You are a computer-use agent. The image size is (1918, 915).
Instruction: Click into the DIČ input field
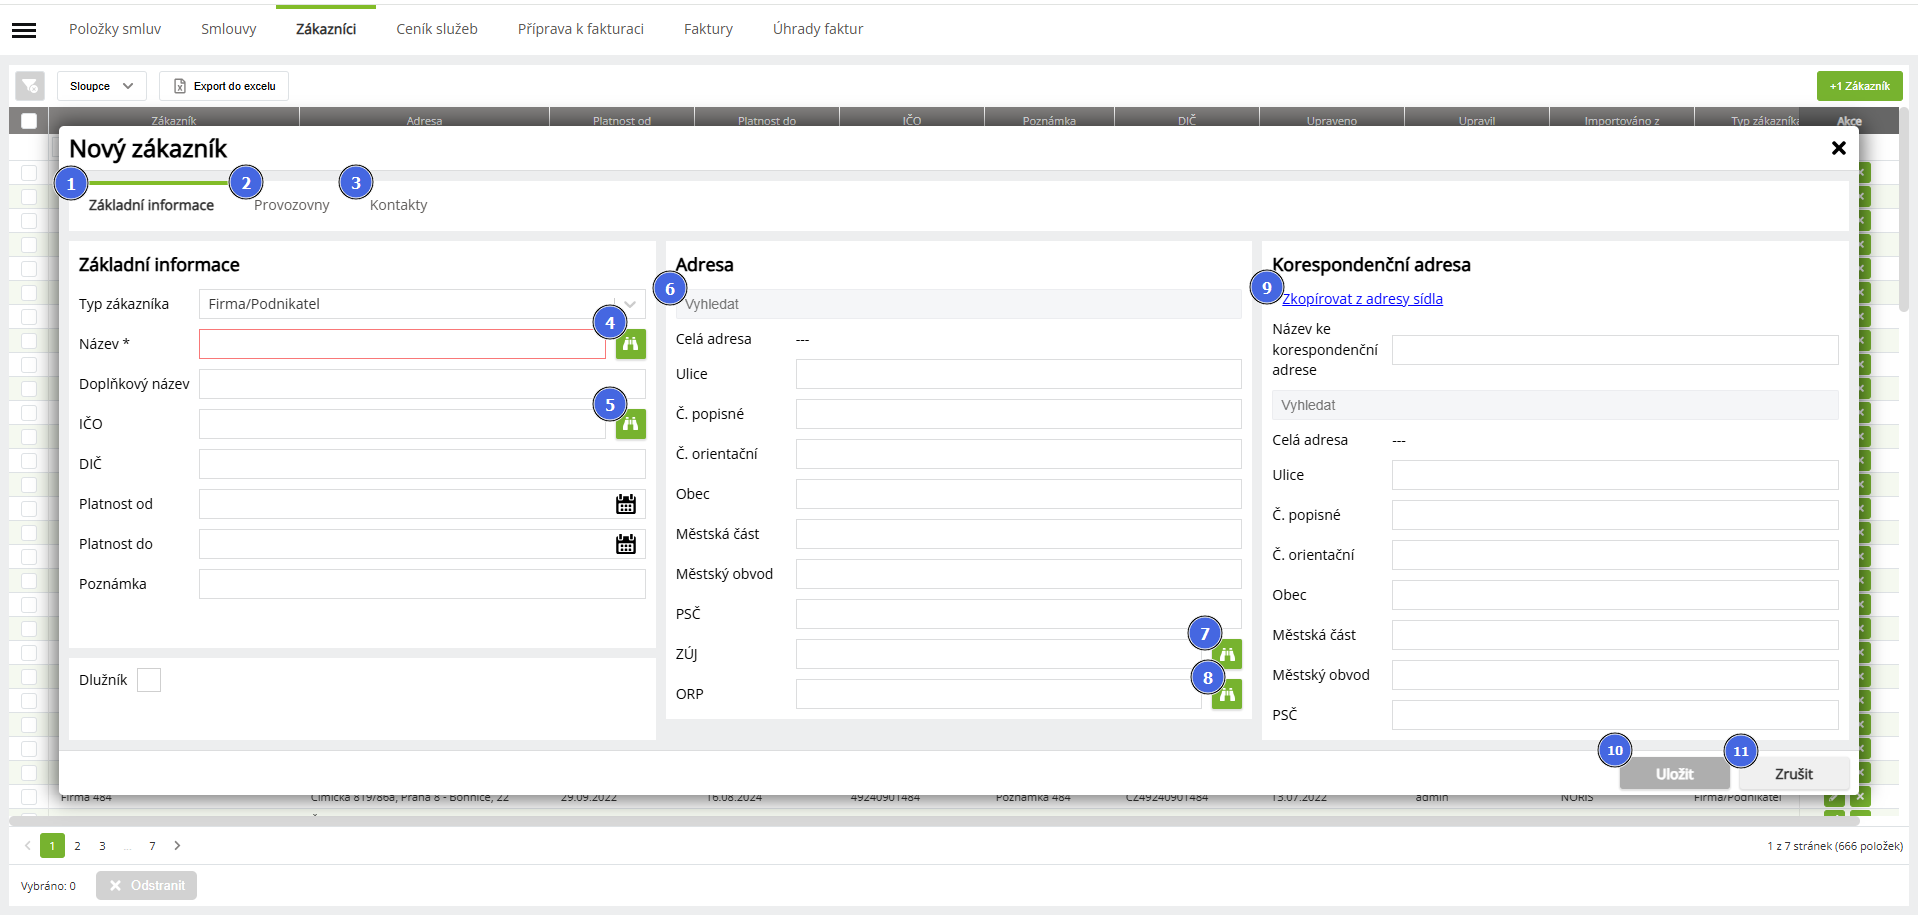[422, 464]
